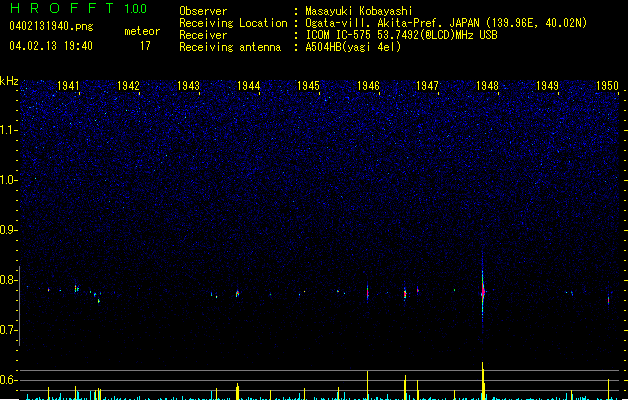Click the 1948 time marker

(x=487, y=85)
